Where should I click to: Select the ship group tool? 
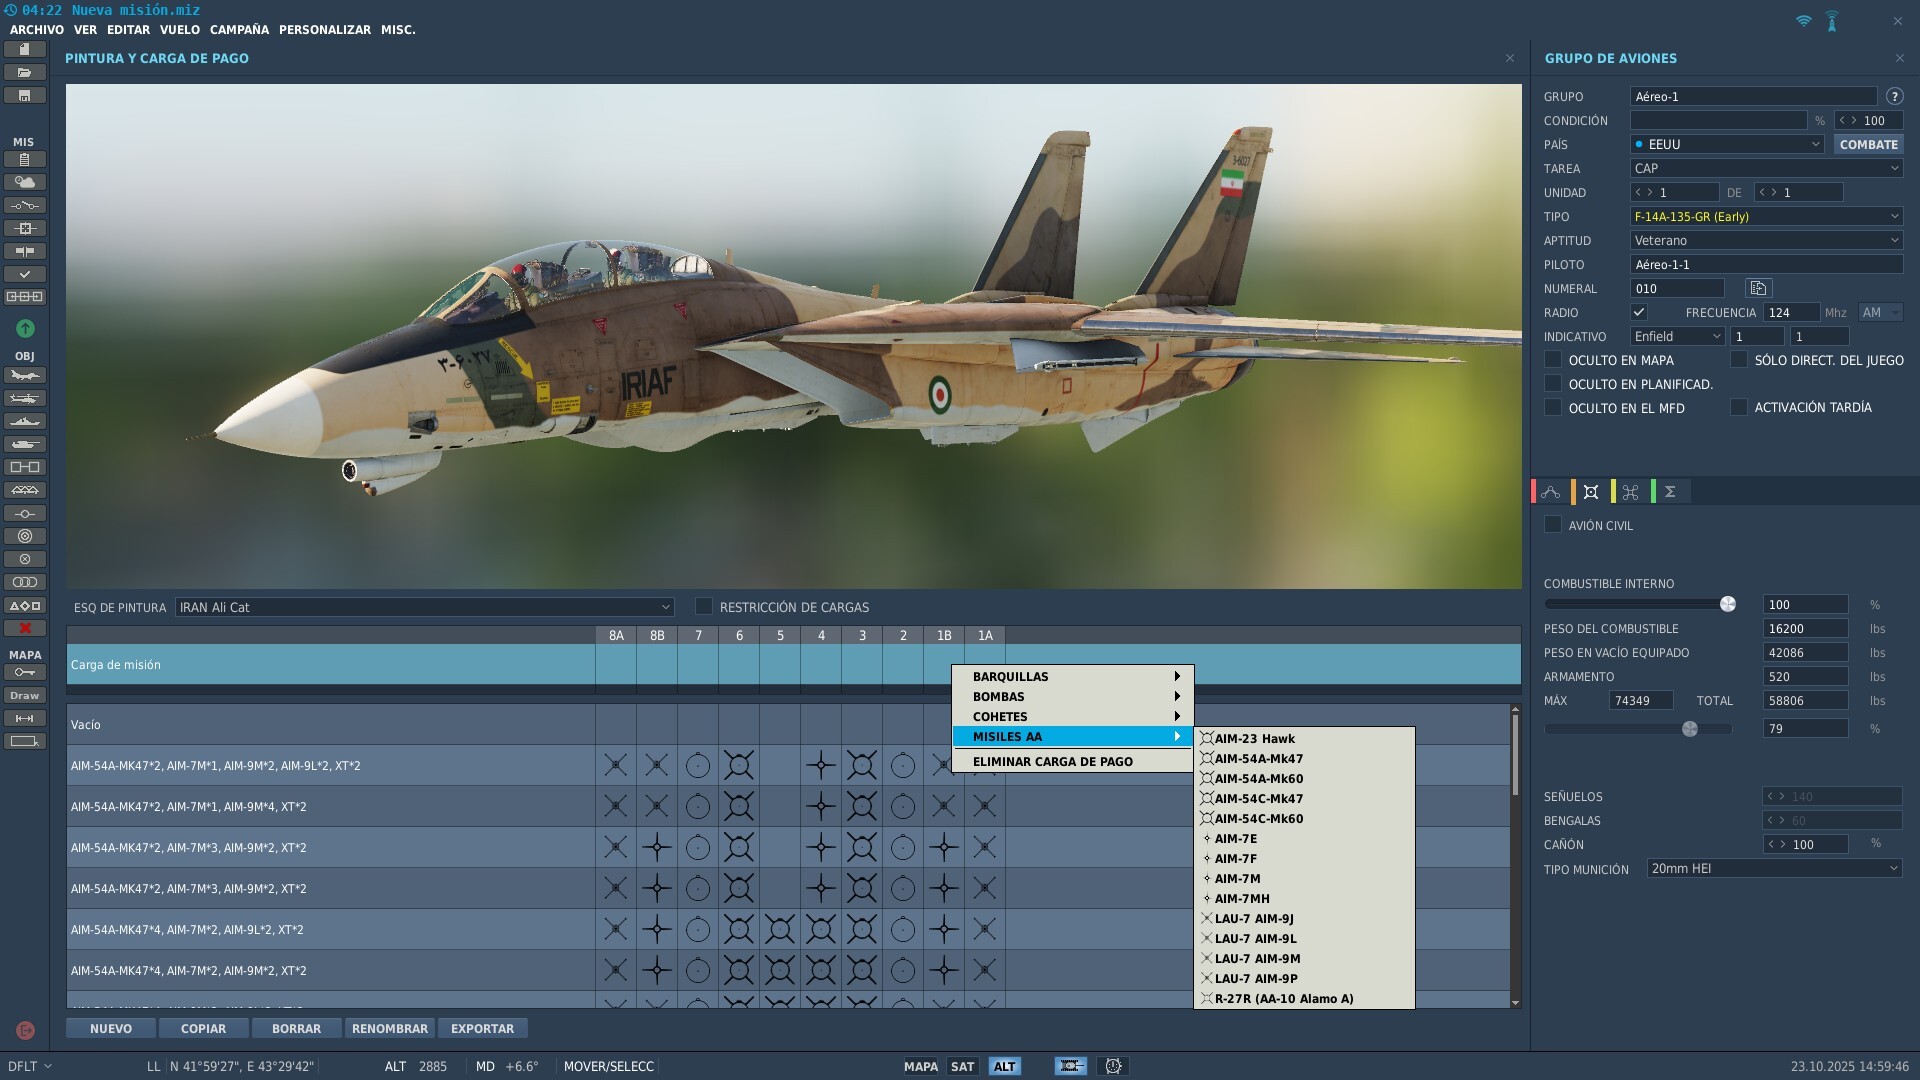(x=25, y=421)
